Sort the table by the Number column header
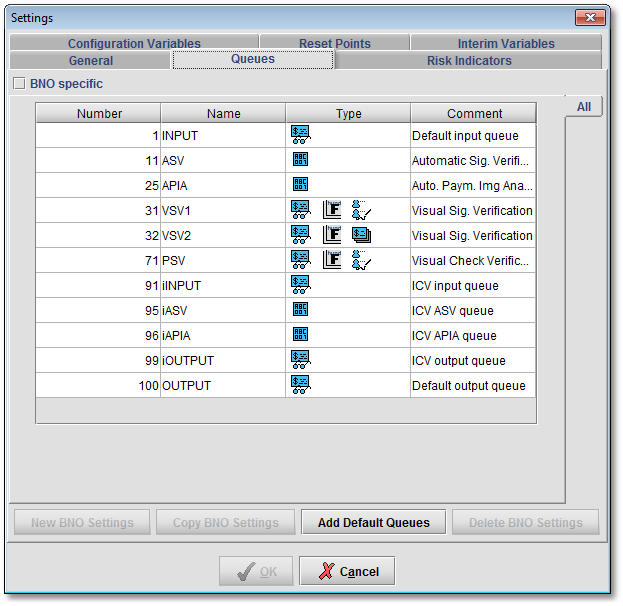 click(98, 114)
